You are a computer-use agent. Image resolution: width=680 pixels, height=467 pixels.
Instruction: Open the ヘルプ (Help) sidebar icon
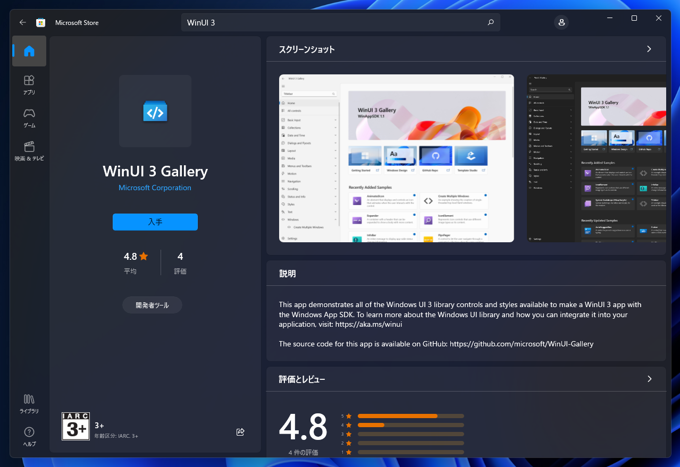29,436
